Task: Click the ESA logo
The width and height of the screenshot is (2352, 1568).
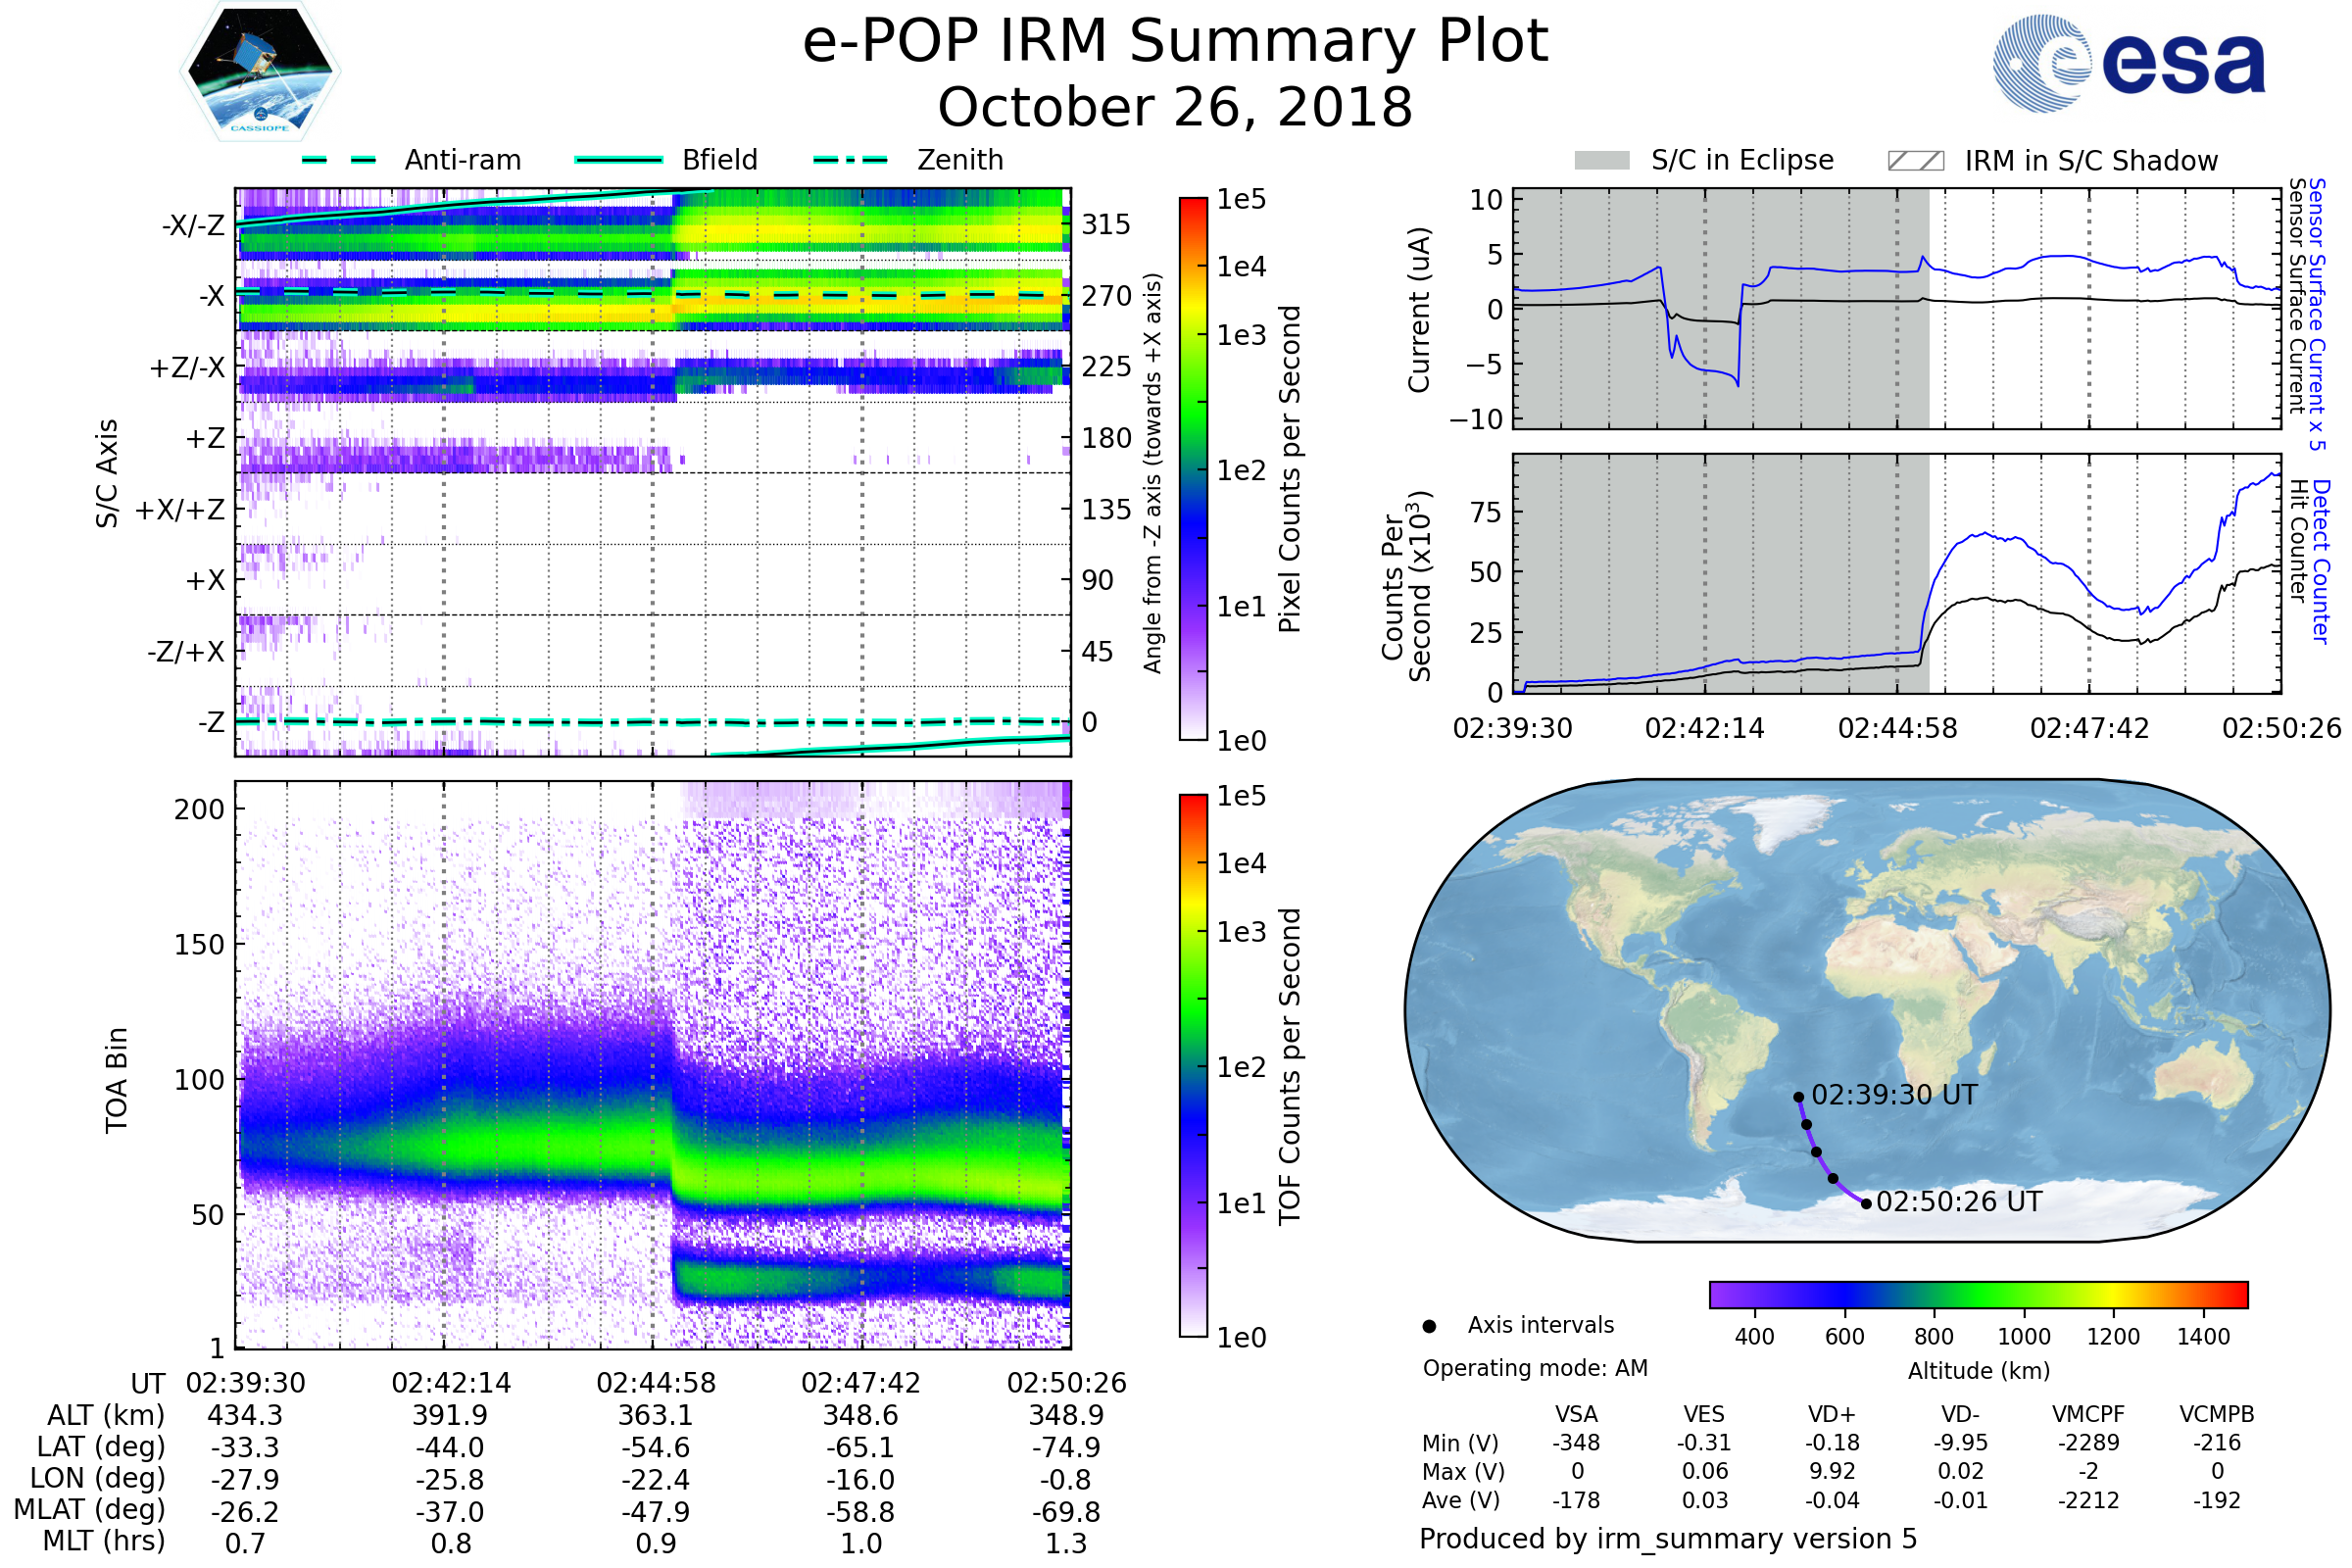Action: [x=2129, y=64]
